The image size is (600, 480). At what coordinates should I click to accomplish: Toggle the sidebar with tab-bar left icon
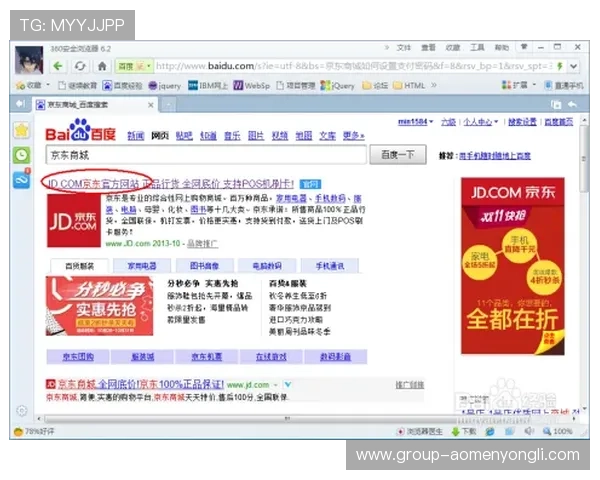pyautogui.click(x=20, y=104)
